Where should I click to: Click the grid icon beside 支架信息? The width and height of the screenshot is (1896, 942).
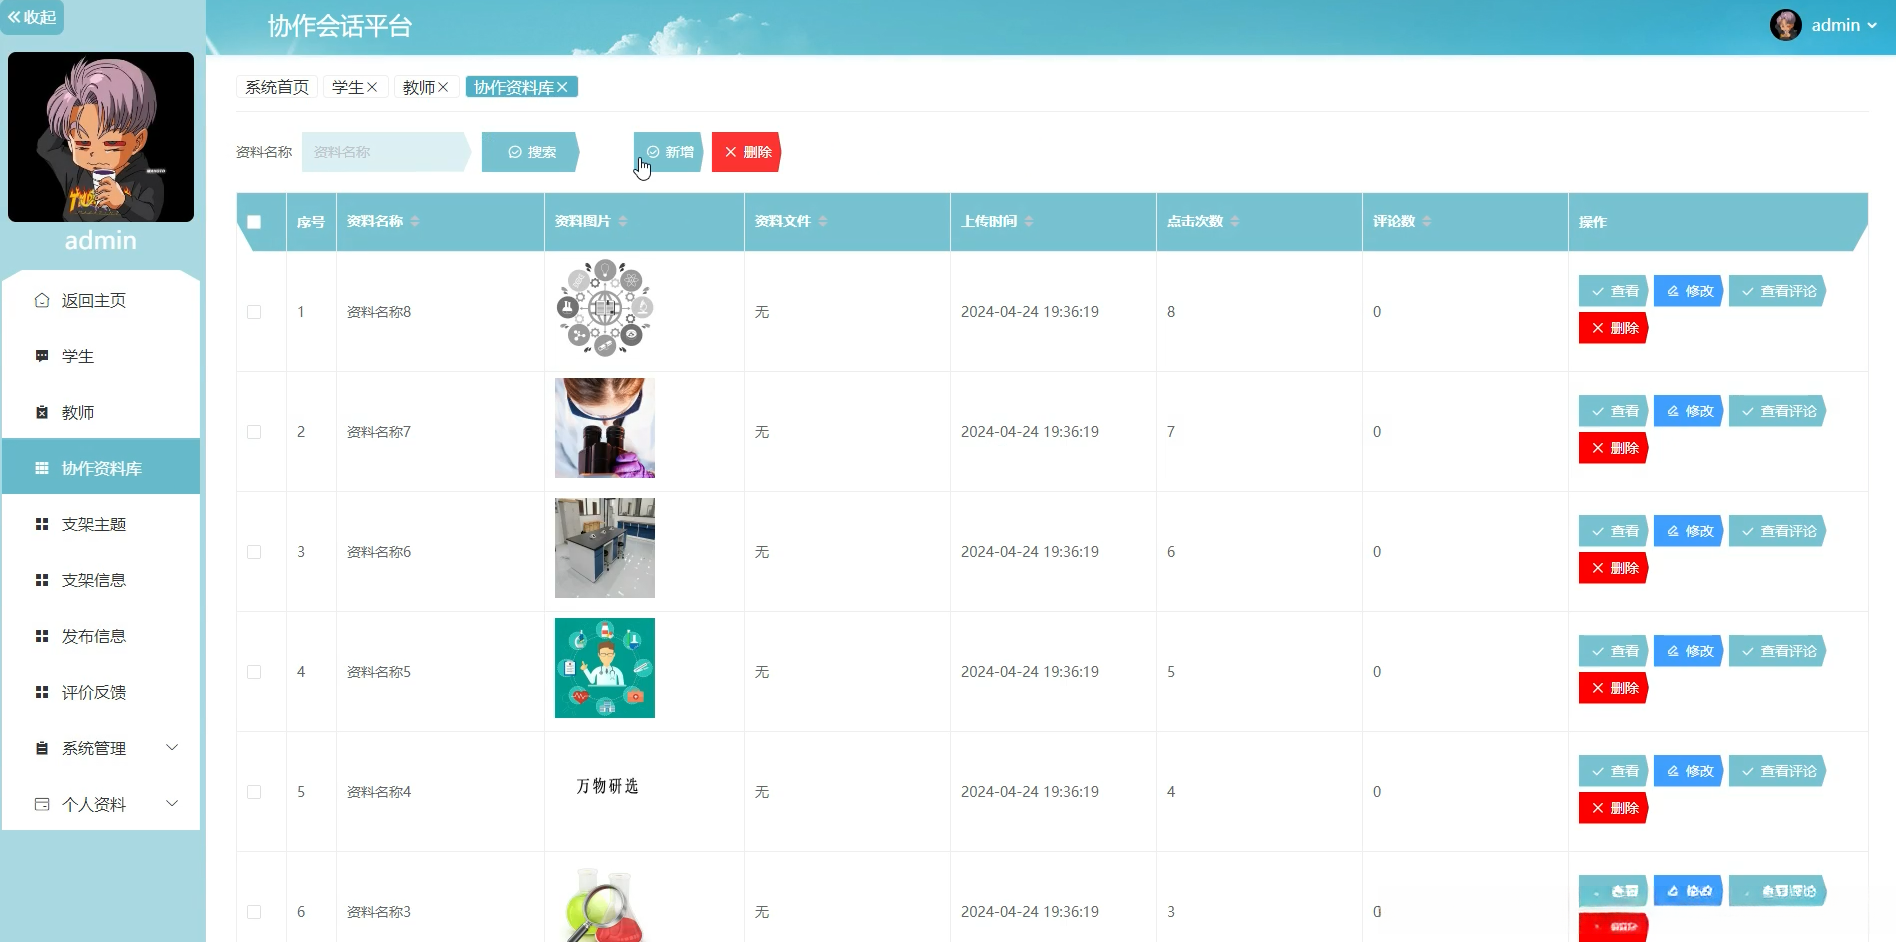[42, 580]
